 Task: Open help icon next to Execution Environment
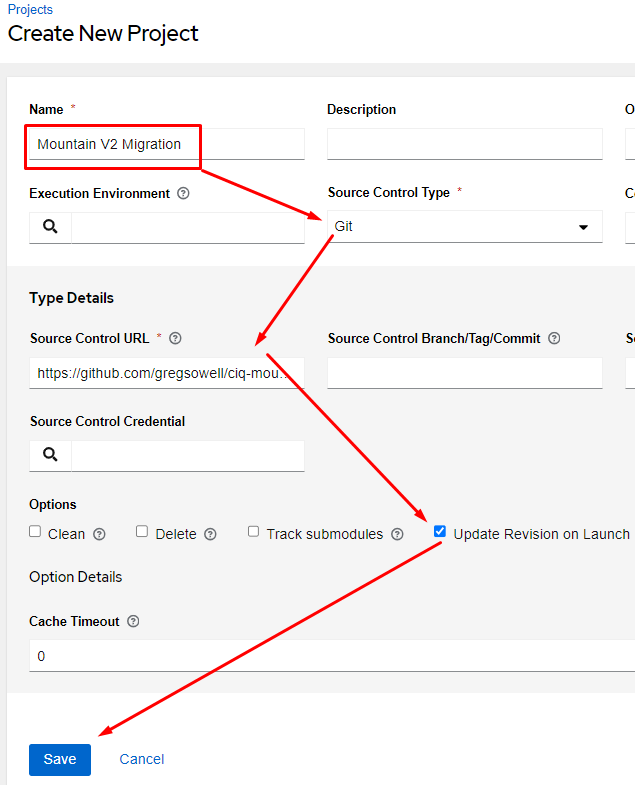point(183,194)
